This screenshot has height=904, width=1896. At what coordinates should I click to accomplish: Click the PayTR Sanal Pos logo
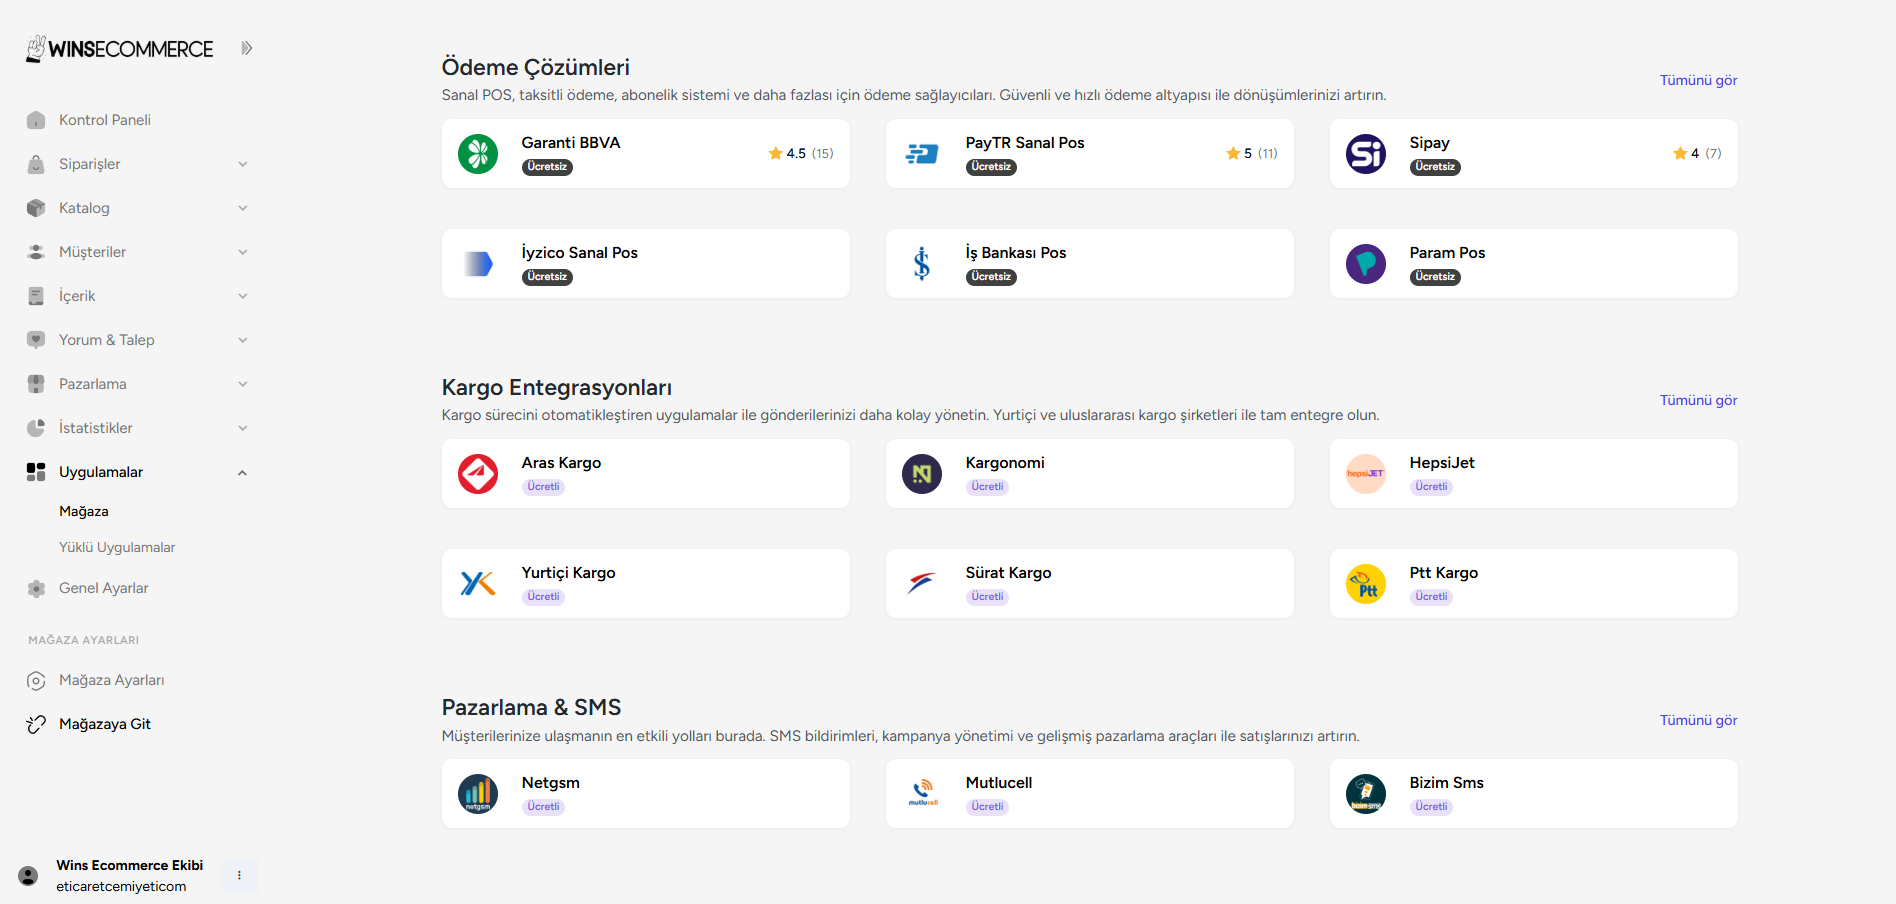(x=922, y=154)
